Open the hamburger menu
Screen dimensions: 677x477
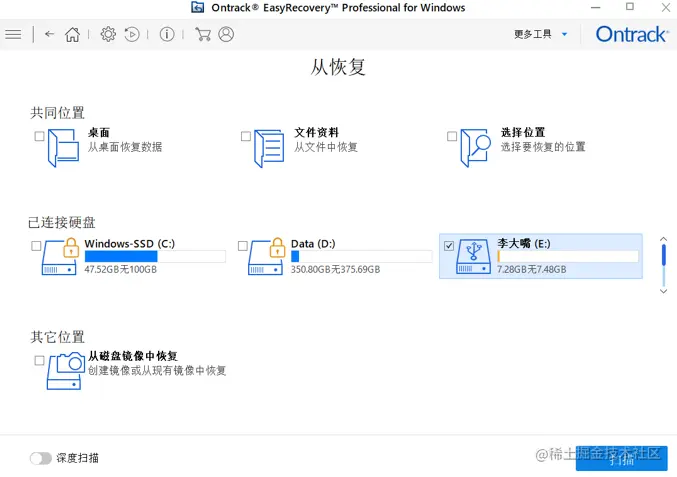[13, 35]
